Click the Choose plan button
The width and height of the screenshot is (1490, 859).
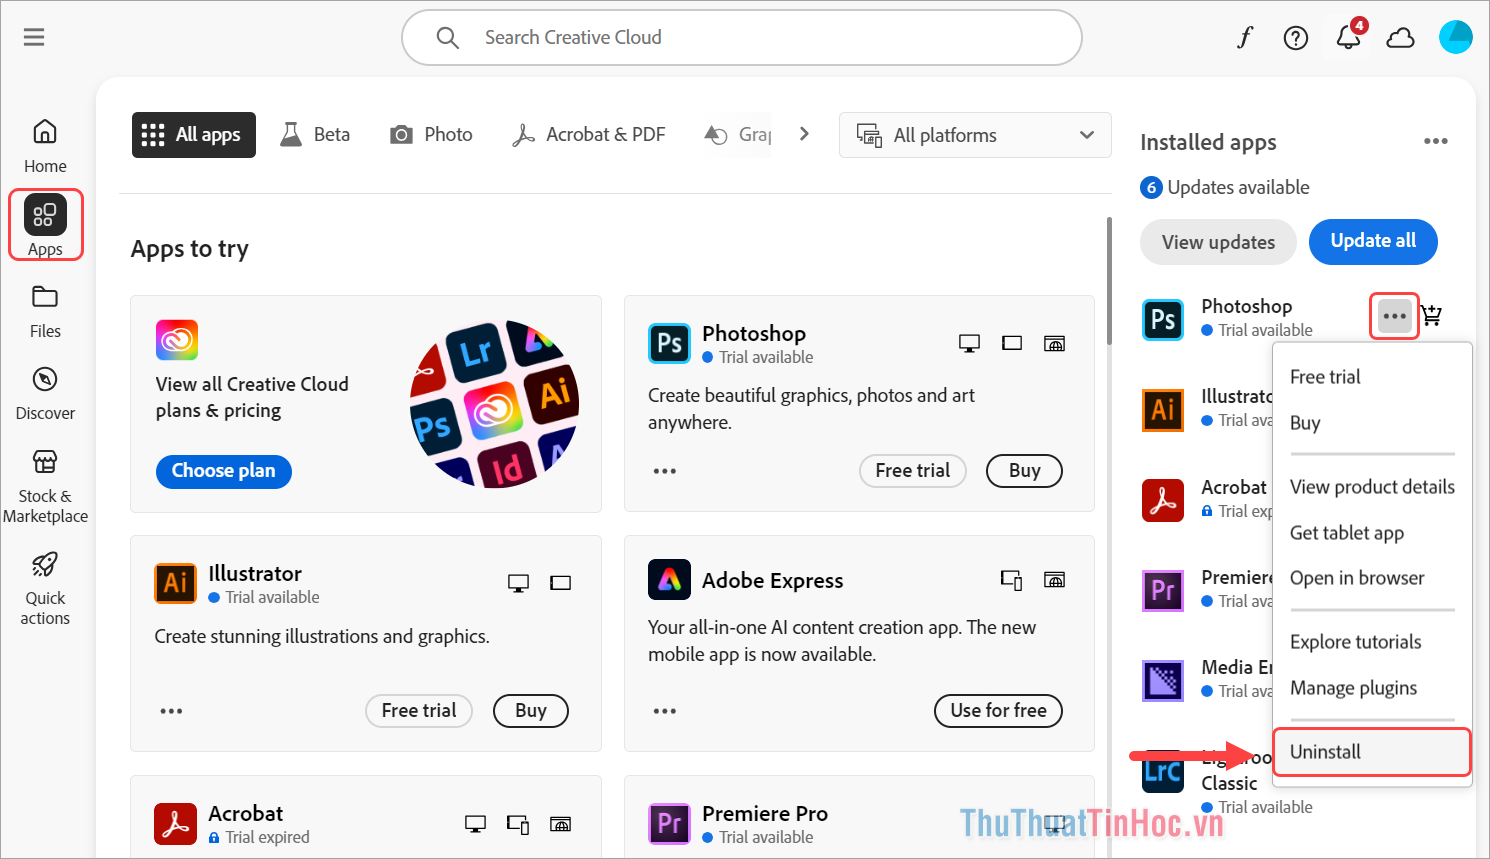[224, 471]
